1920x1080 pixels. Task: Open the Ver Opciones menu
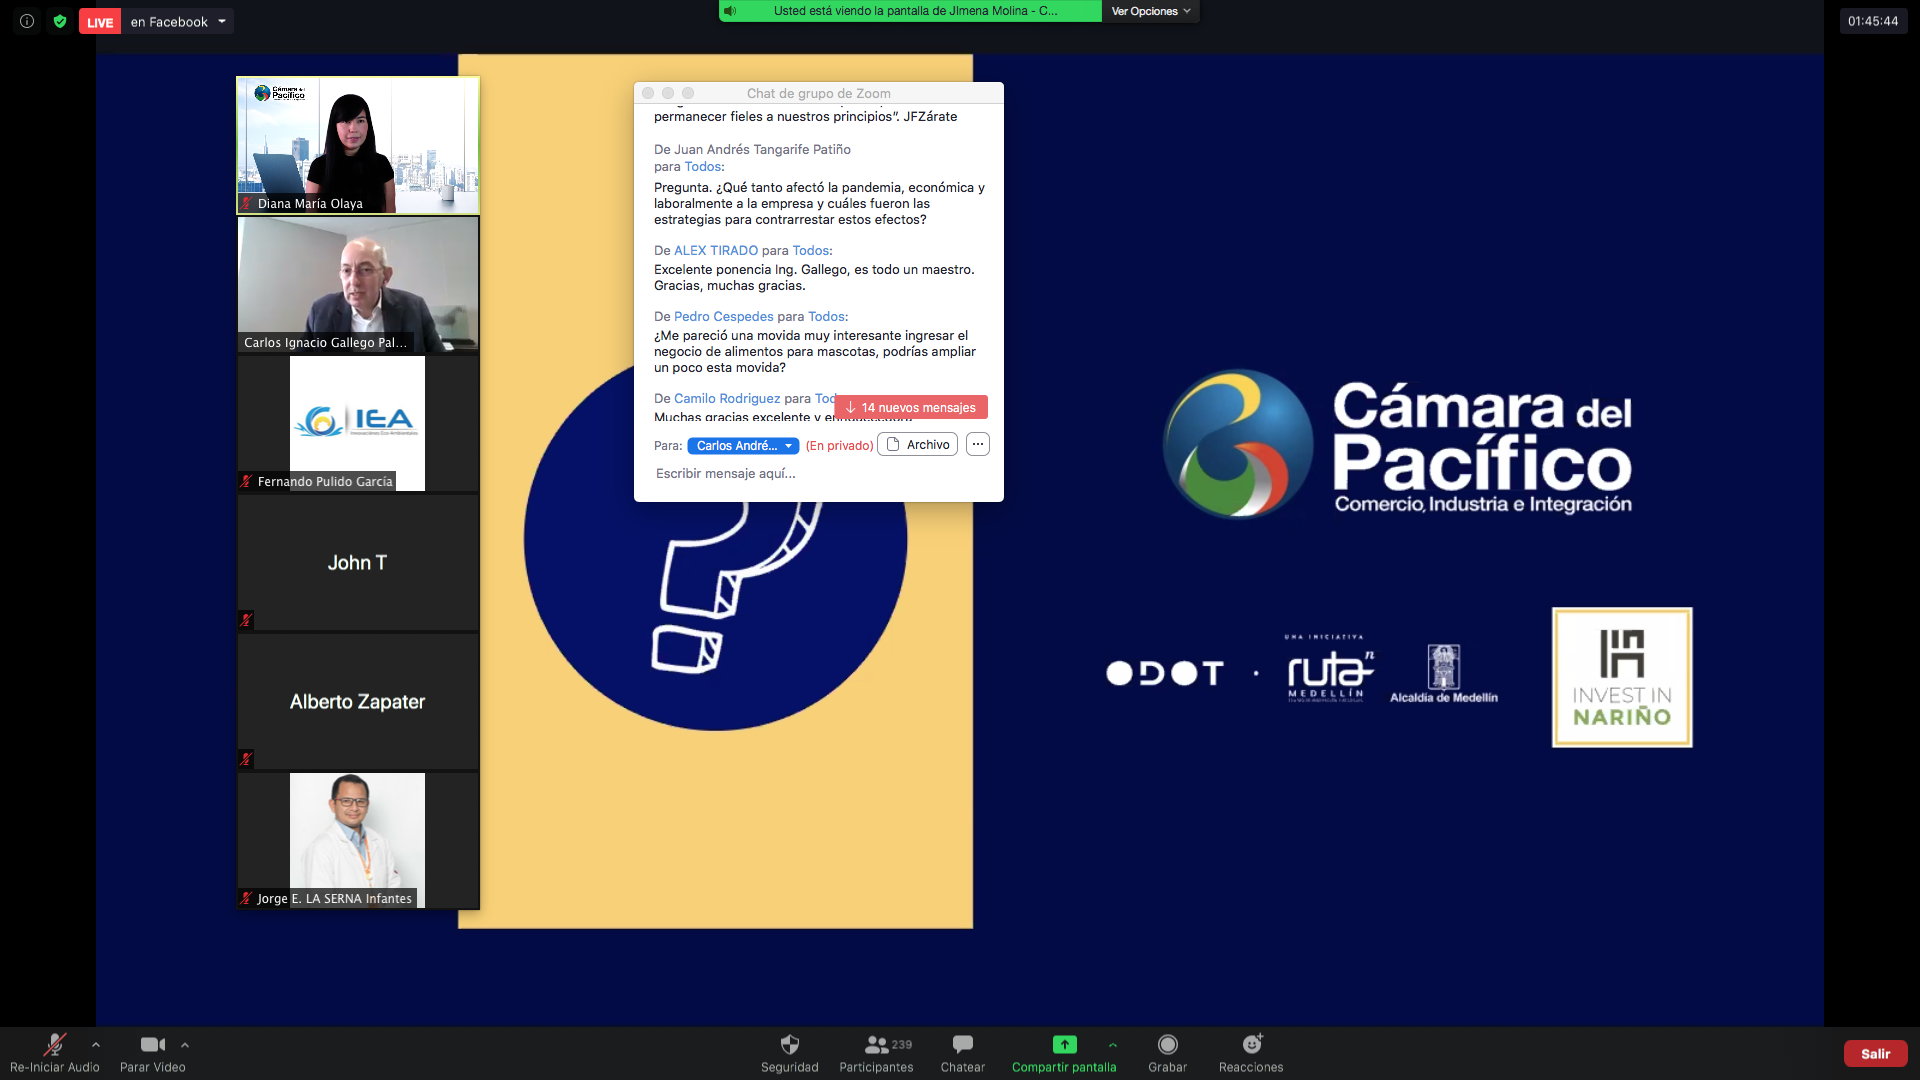point(1151,11)
